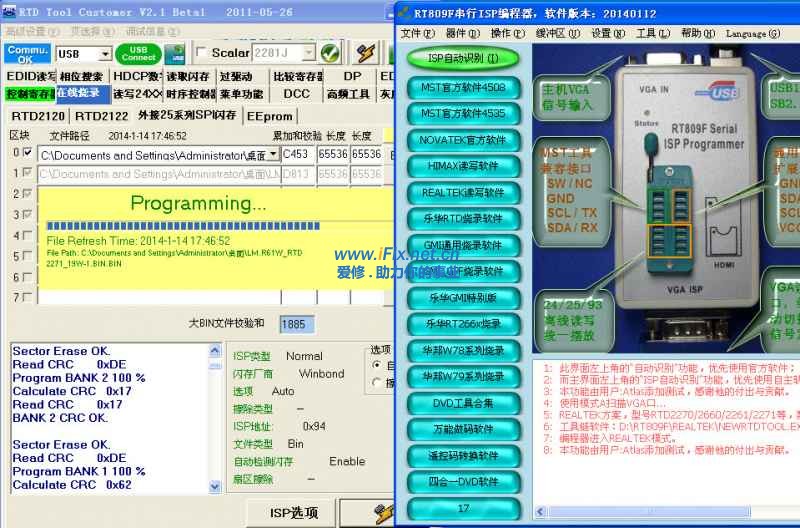
Task: Toggle block 2 checkbox
Action: [28, 193]
